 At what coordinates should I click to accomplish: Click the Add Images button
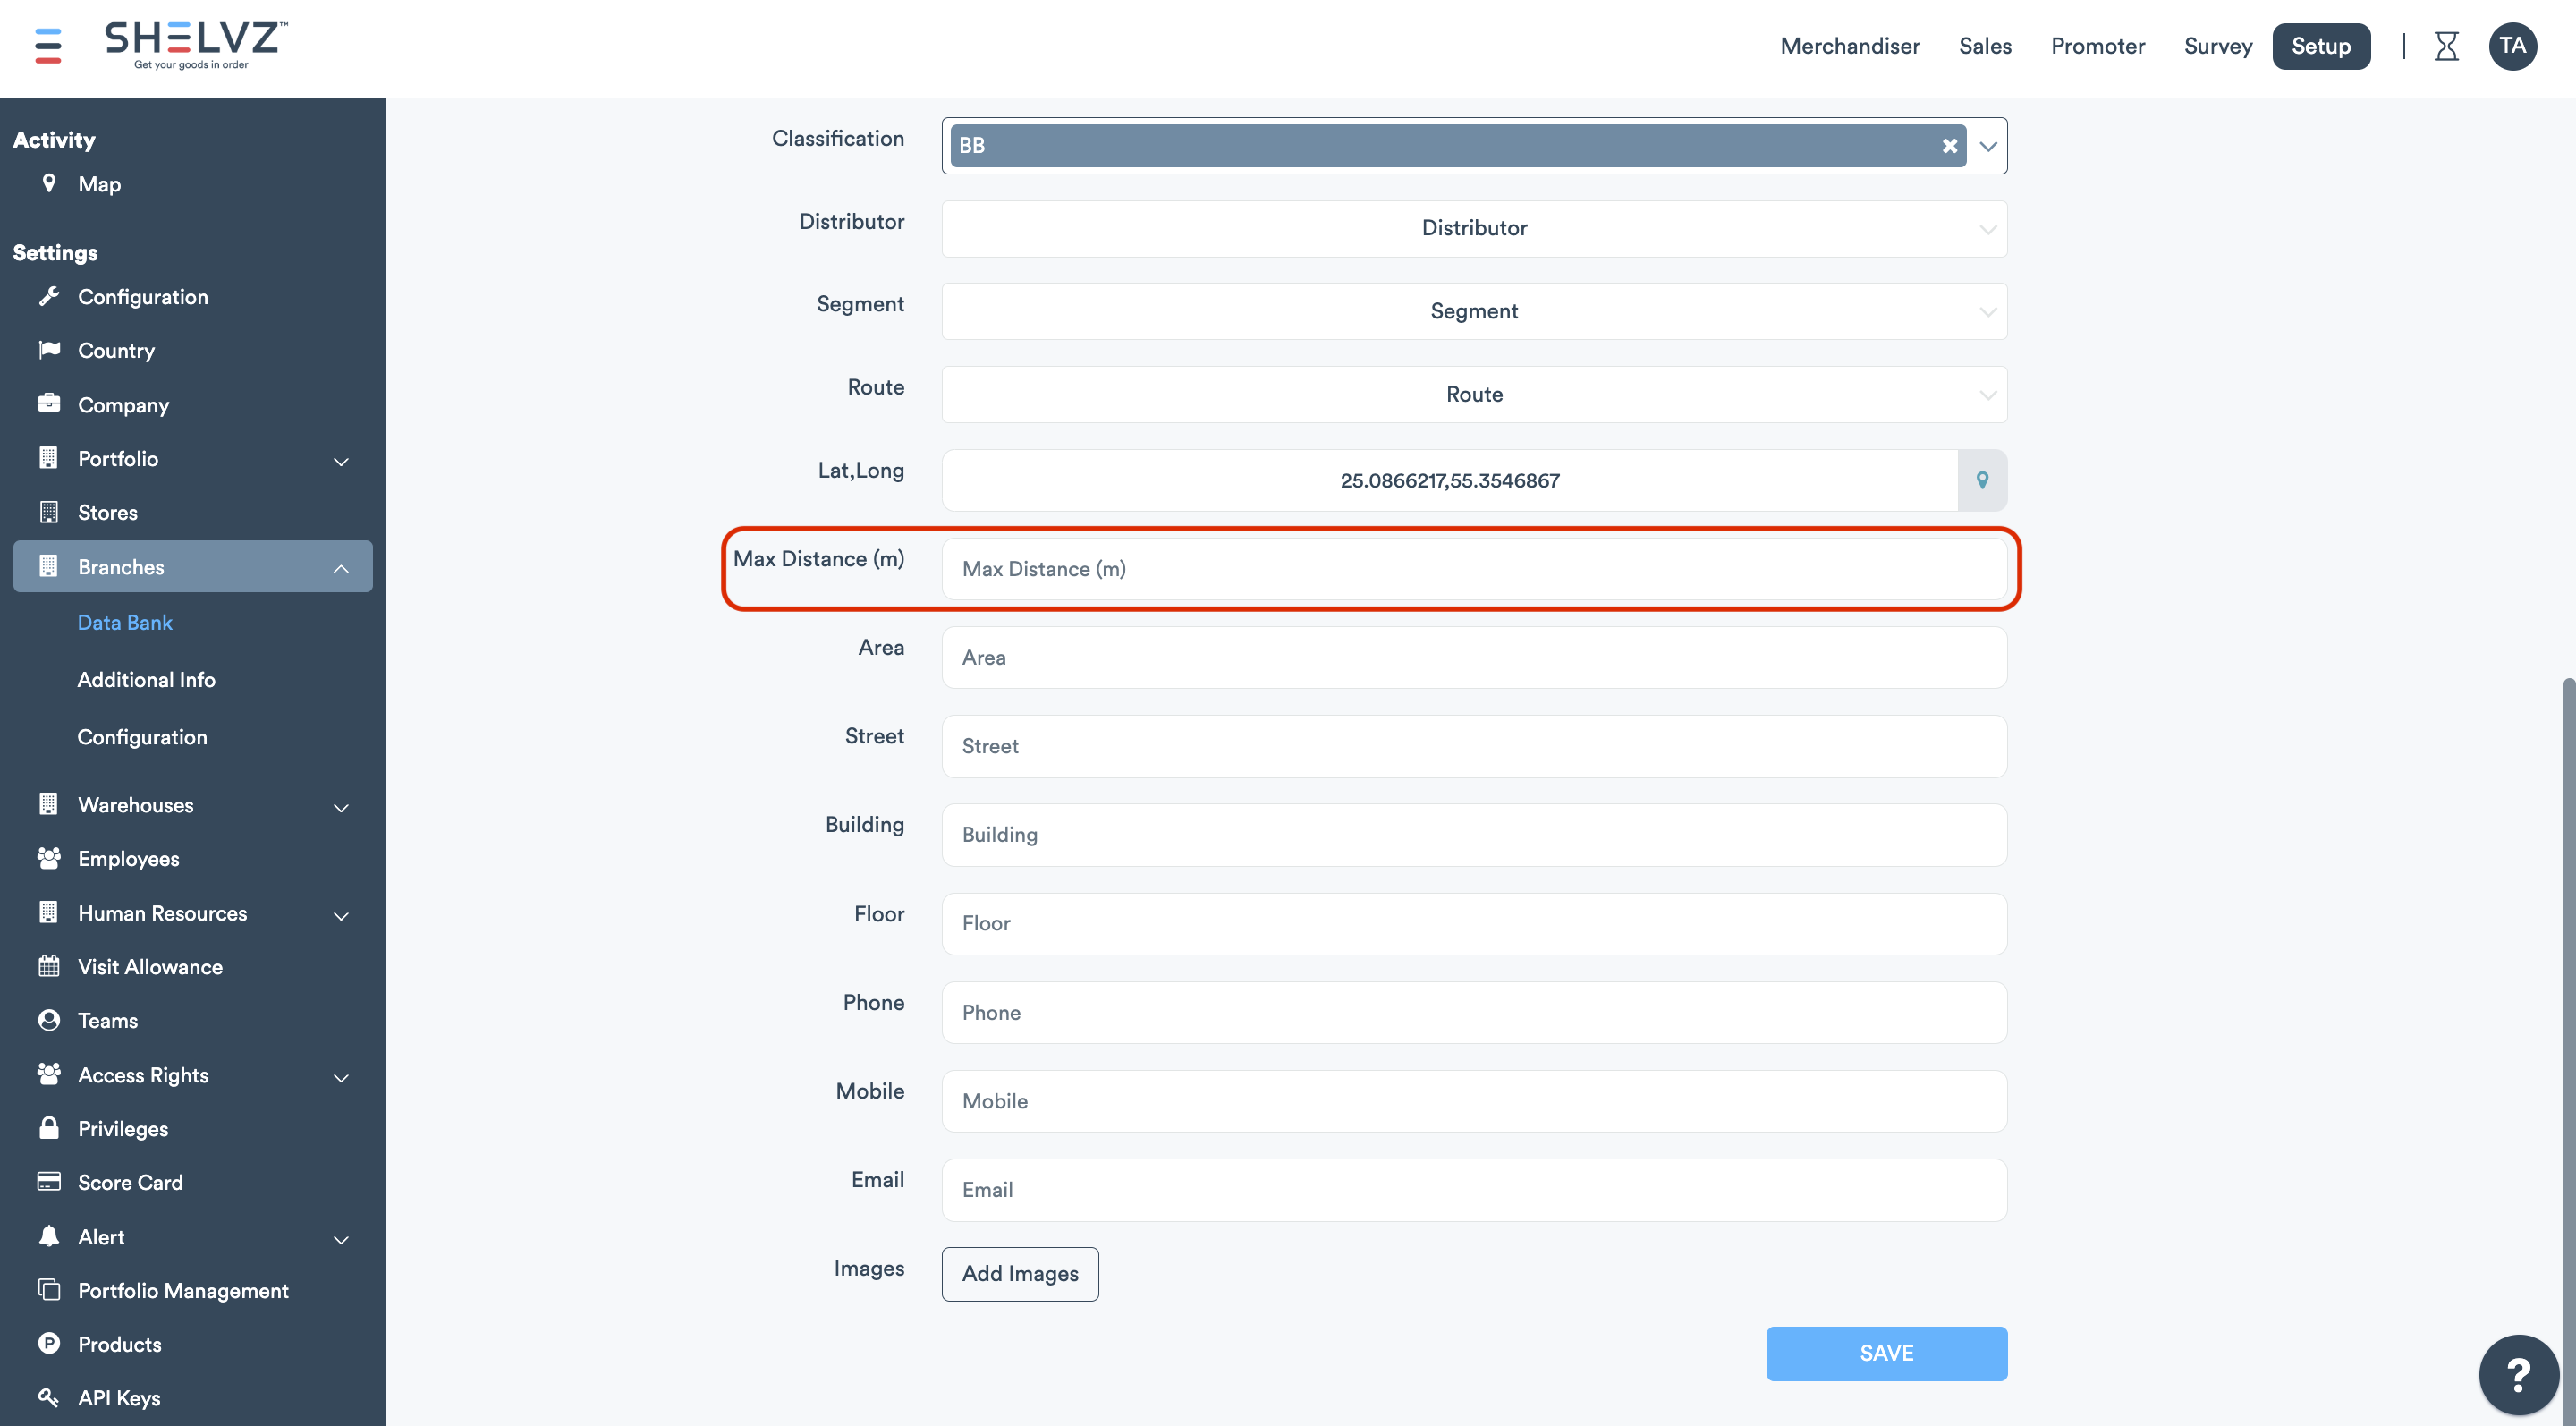[x=1019, y=1273]
